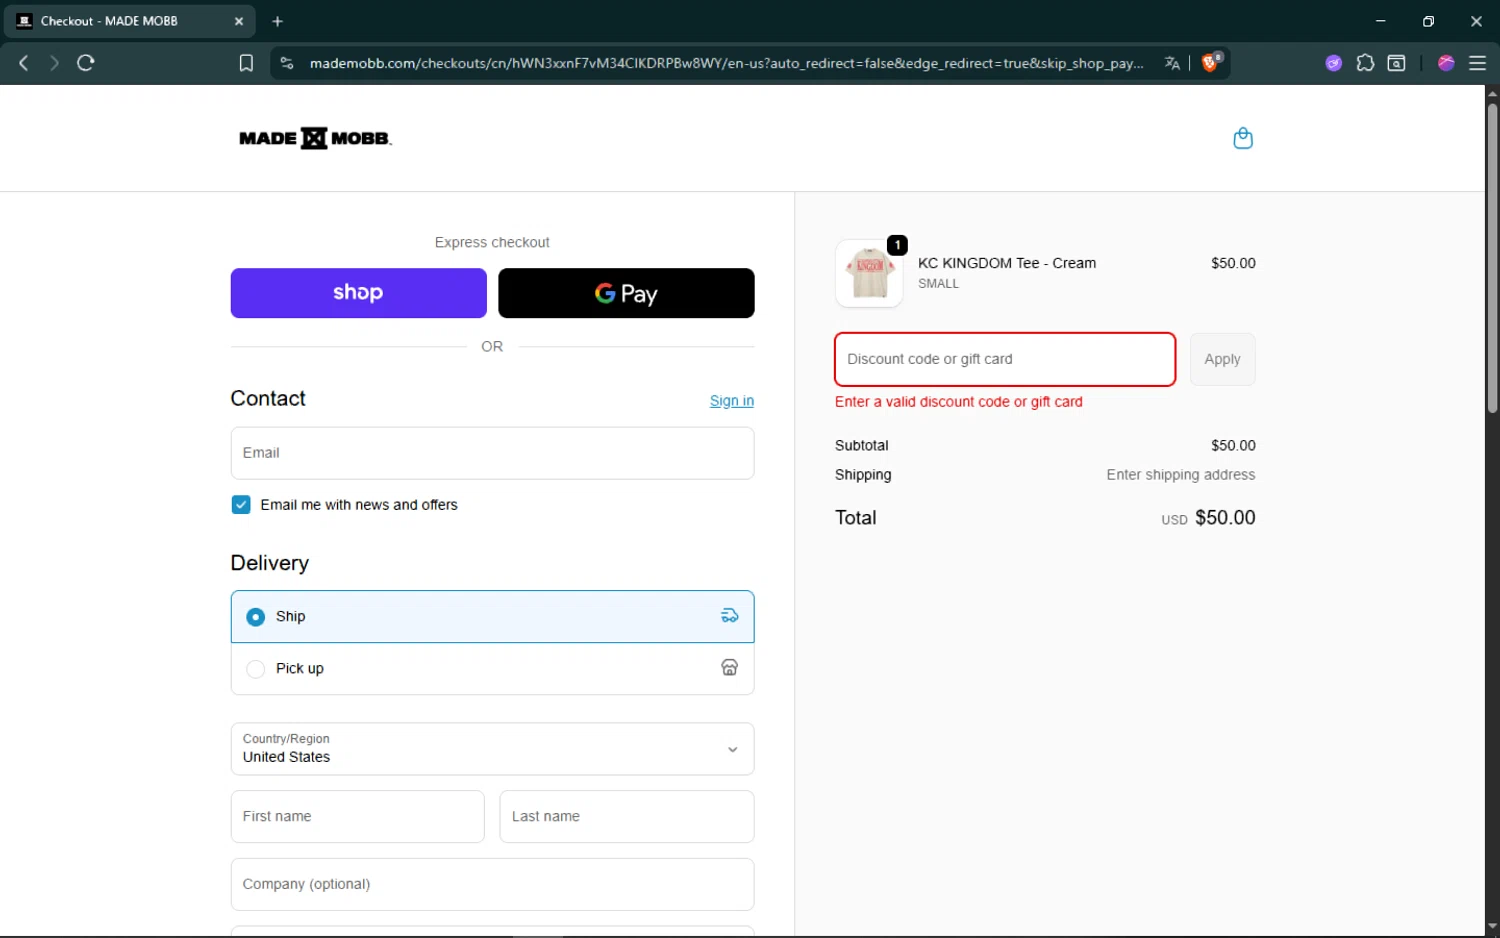Viewport: 1500px width, 938px height.
Task: Pay with Google Pay express checkout
Action: [626, 293]
